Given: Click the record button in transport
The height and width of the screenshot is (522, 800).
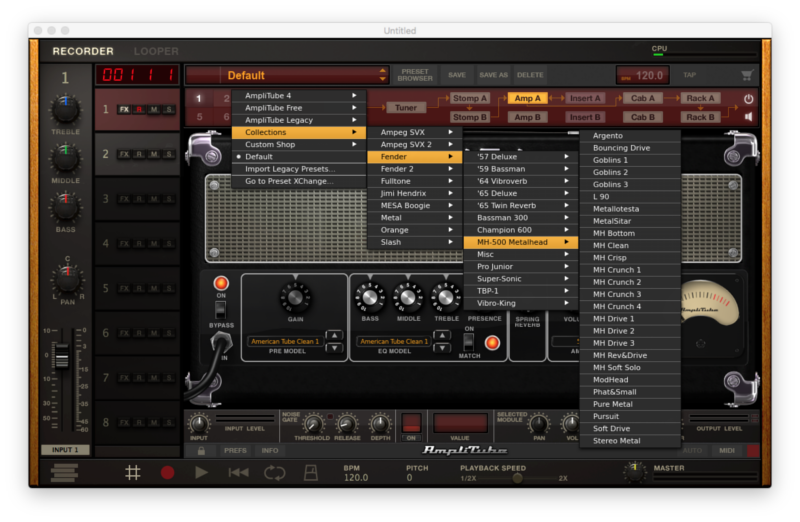Looking at the screenshot, I should [167, 473].
